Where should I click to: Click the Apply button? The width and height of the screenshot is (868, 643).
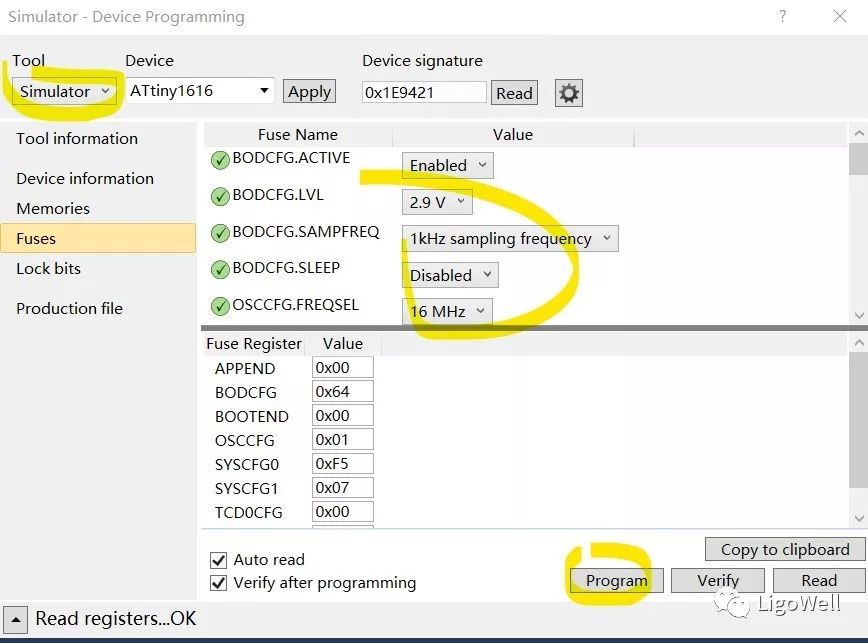(309, 92)
